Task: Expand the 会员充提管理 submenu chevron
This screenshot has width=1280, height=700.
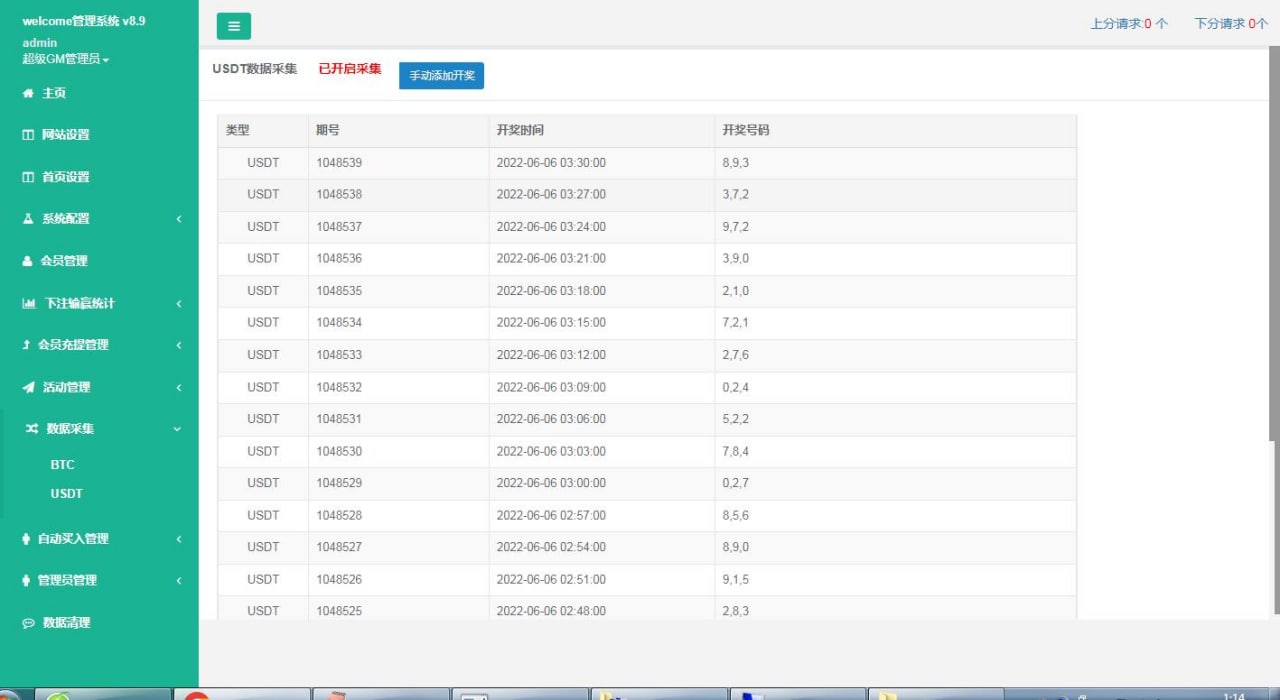Action: coord(178,345)
